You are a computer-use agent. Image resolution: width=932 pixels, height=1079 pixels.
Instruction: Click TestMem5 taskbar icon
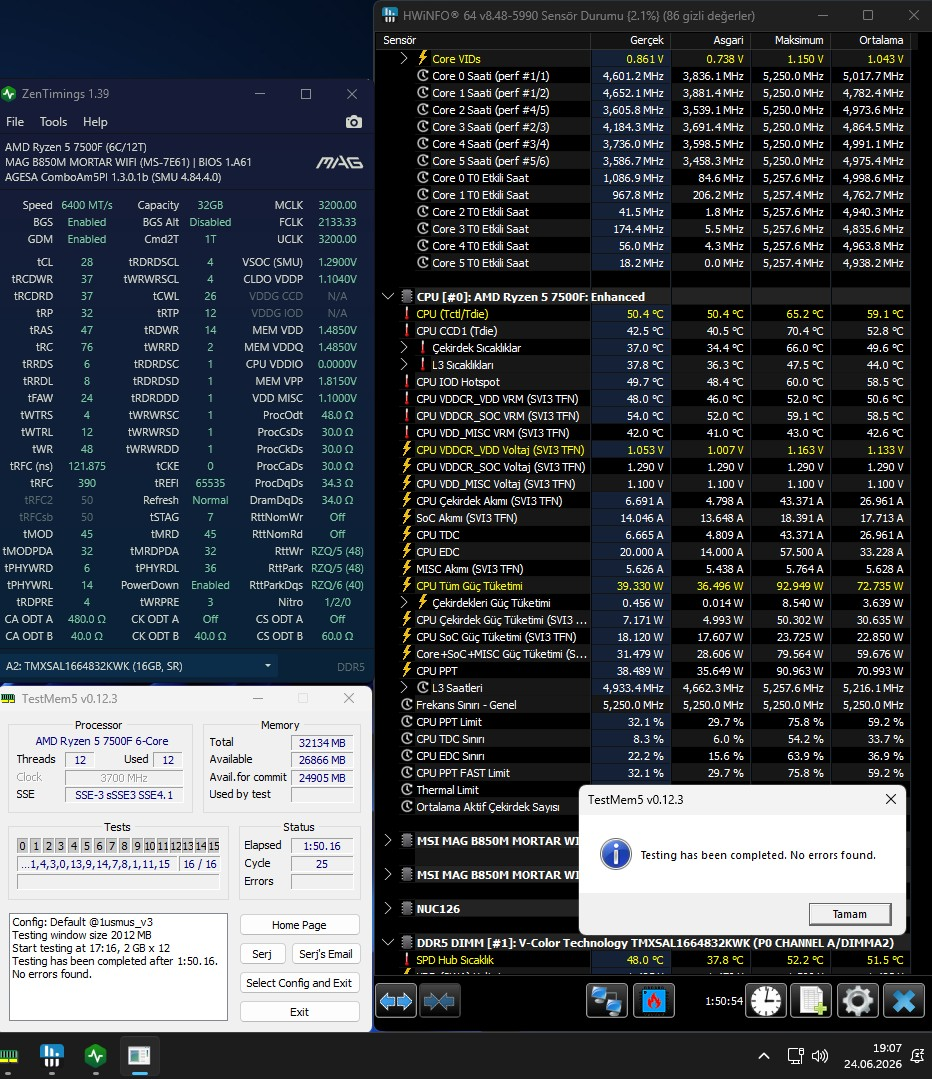tap(9, 1055)
